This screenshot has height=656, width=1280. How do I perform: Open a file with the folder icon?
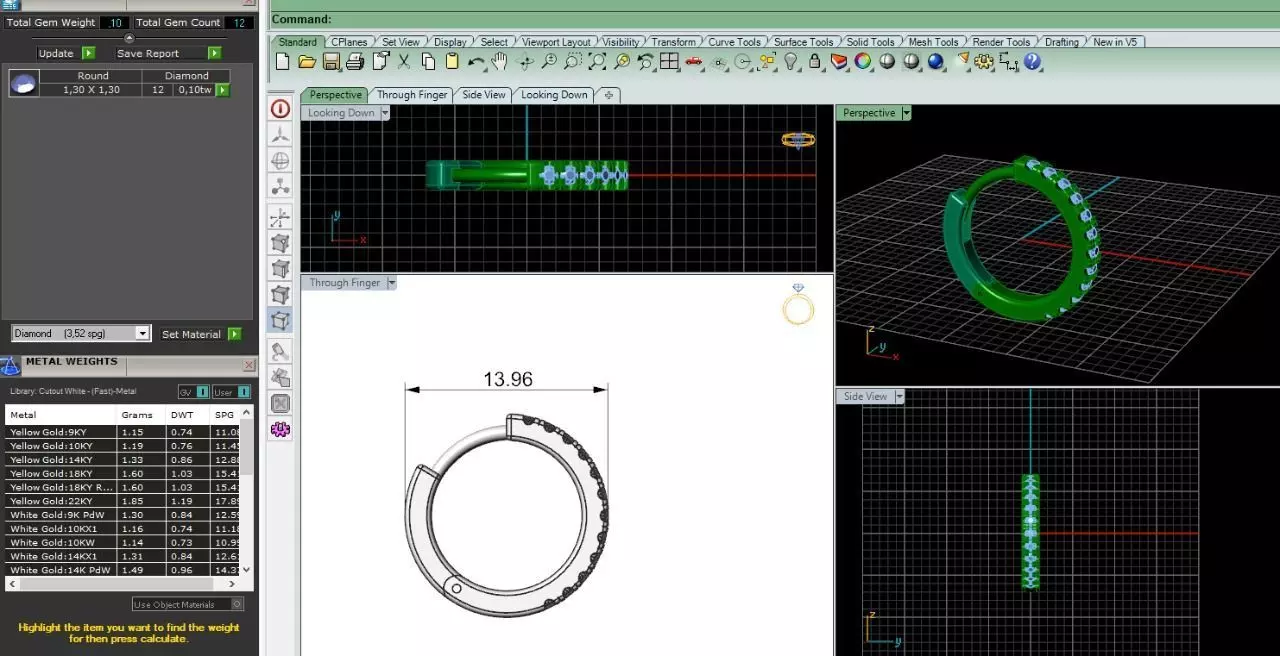307,62
